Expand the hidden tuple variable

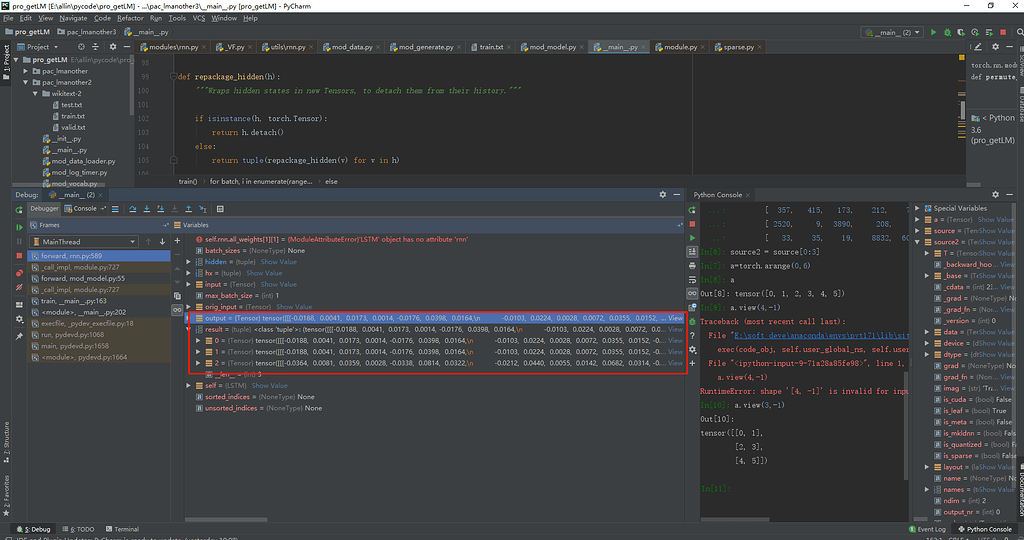(x=189, y=260)
